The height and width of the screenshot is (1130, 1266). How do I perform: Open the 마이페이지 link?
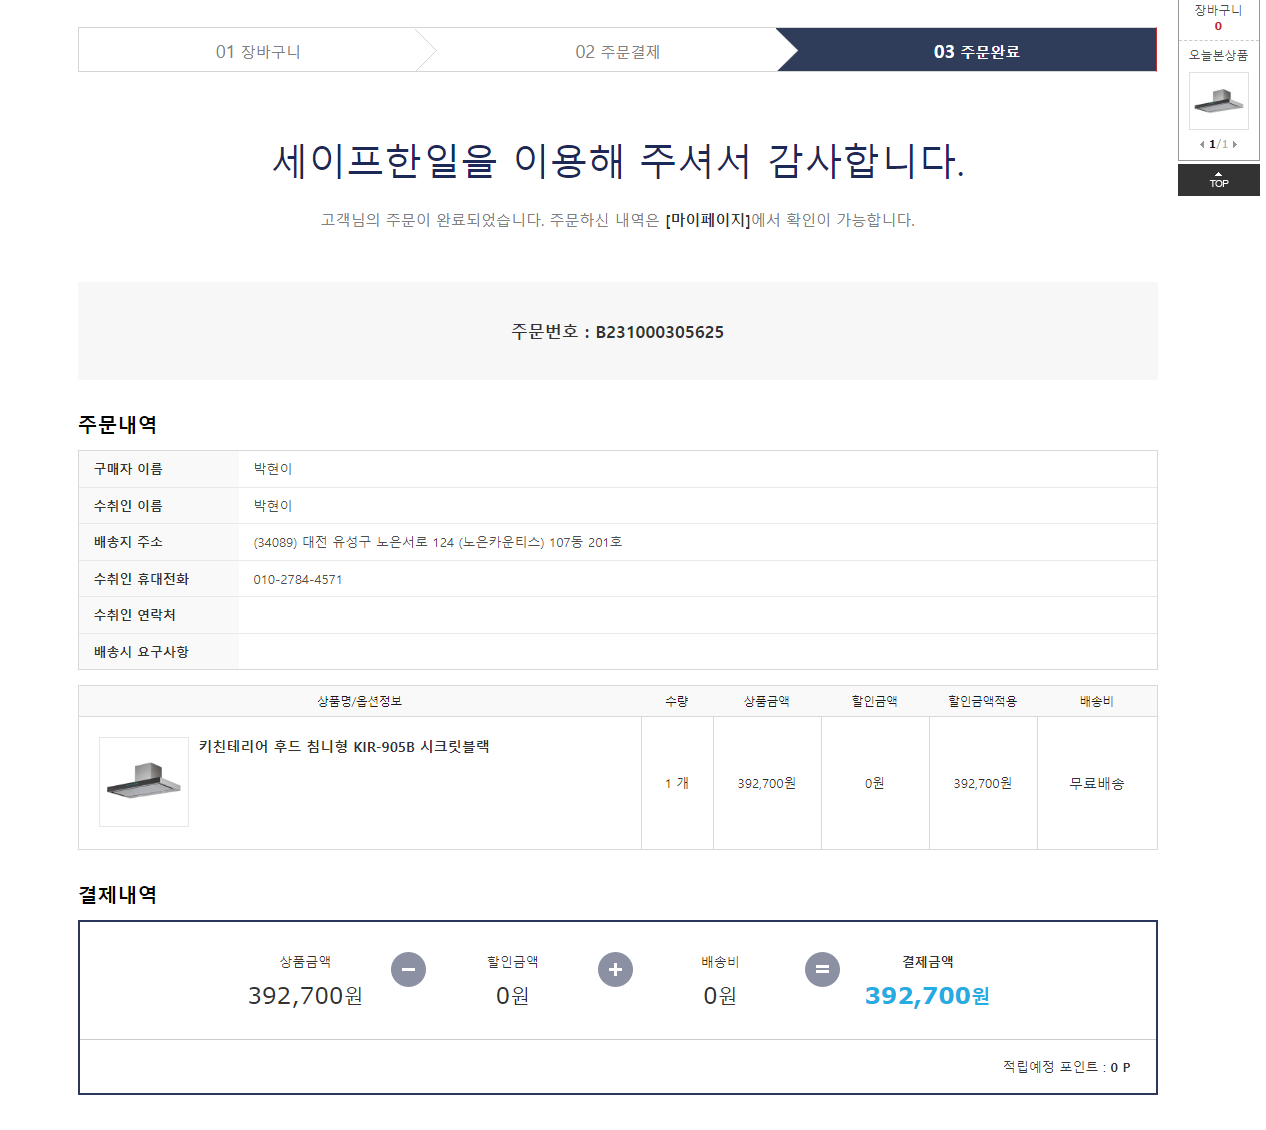coord(708,220)
